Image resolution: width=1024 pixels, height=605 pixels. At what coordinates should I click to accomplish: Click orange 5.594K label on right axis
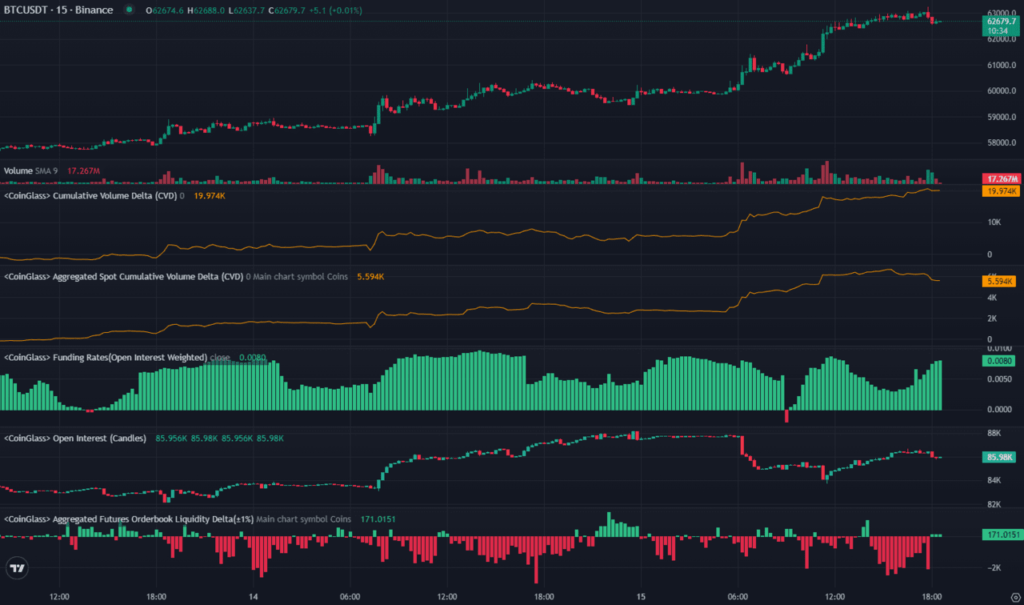coord(999,281)
